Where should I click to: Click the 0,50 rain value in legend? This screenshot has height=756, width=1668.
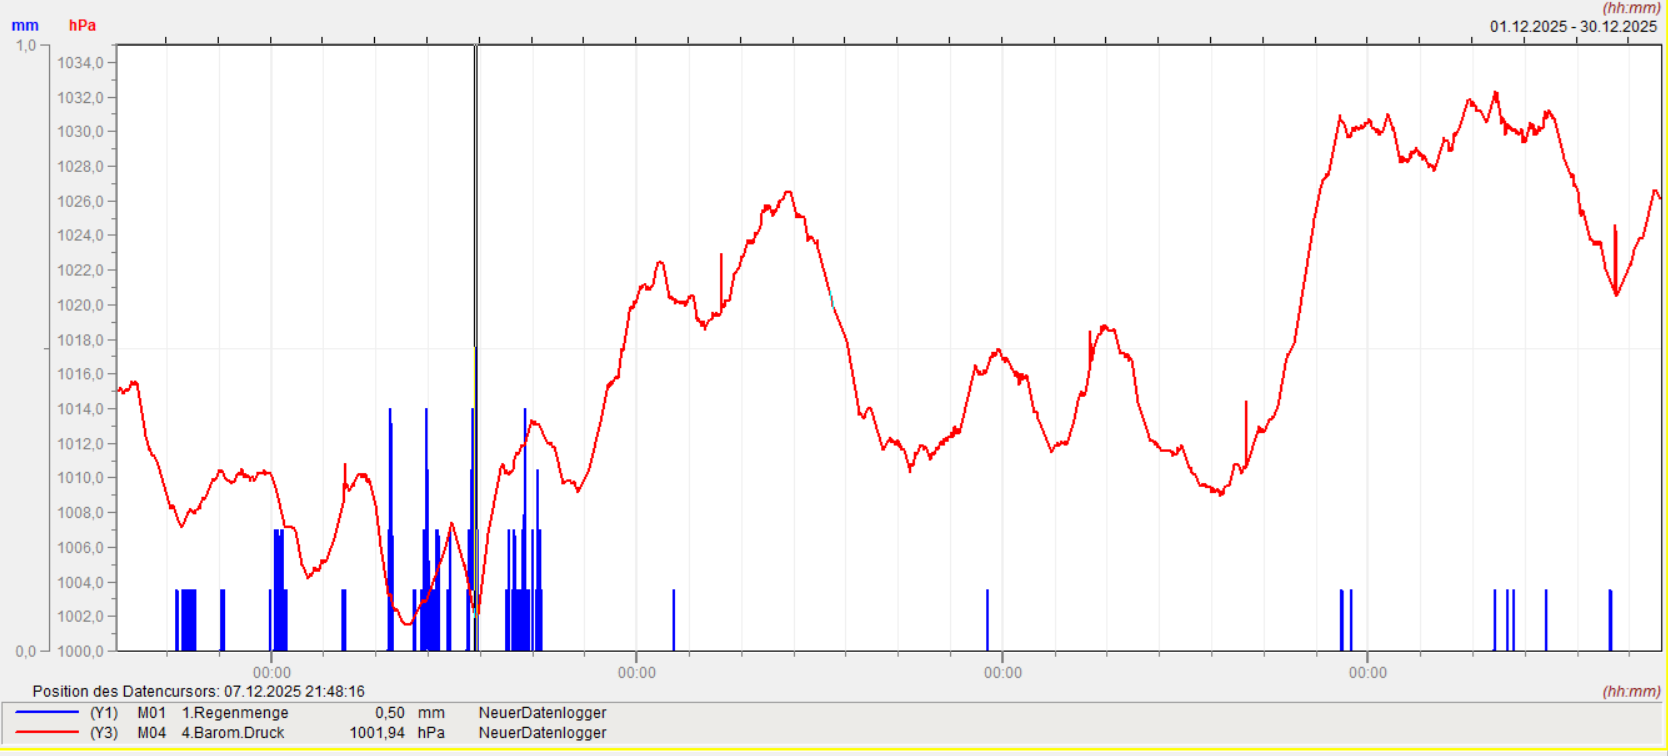point(390,713)
